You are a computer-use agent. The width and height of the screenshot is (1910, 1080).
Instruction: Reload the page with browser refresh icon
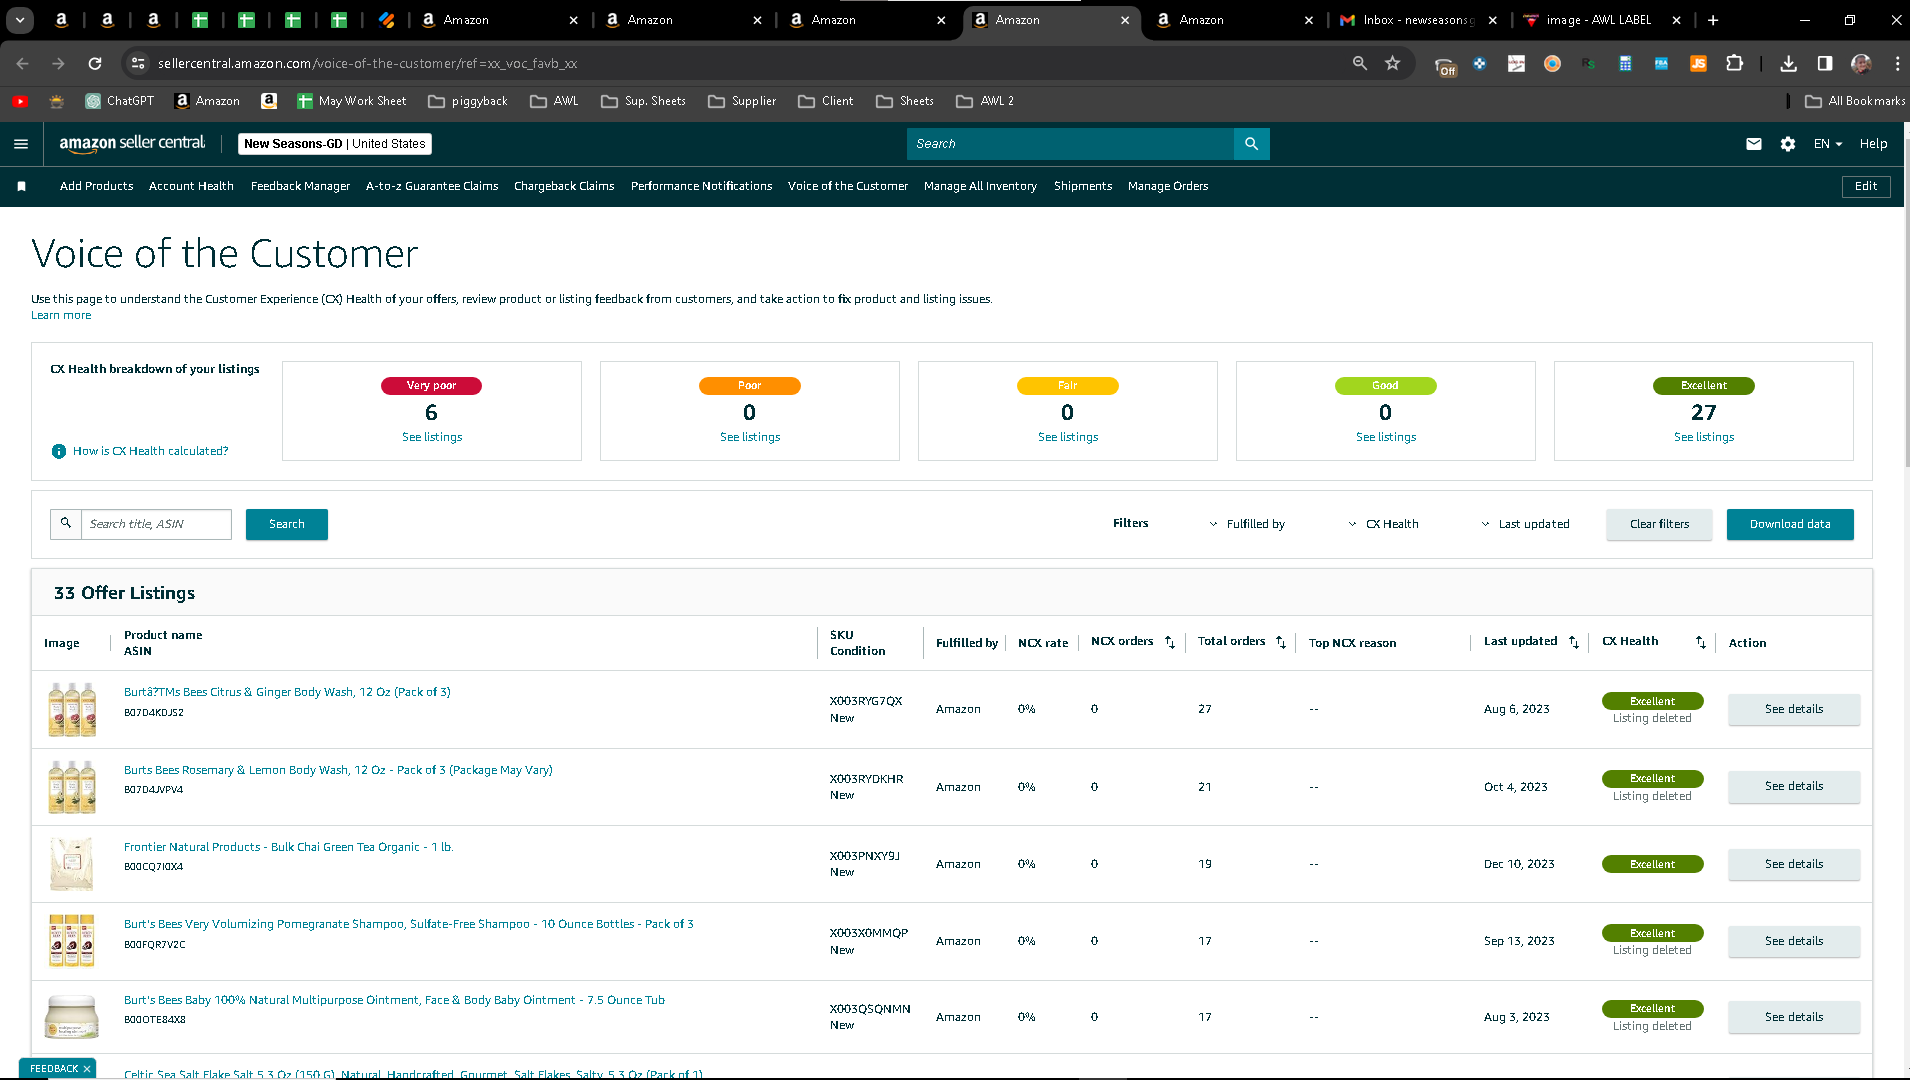[95, 63]
